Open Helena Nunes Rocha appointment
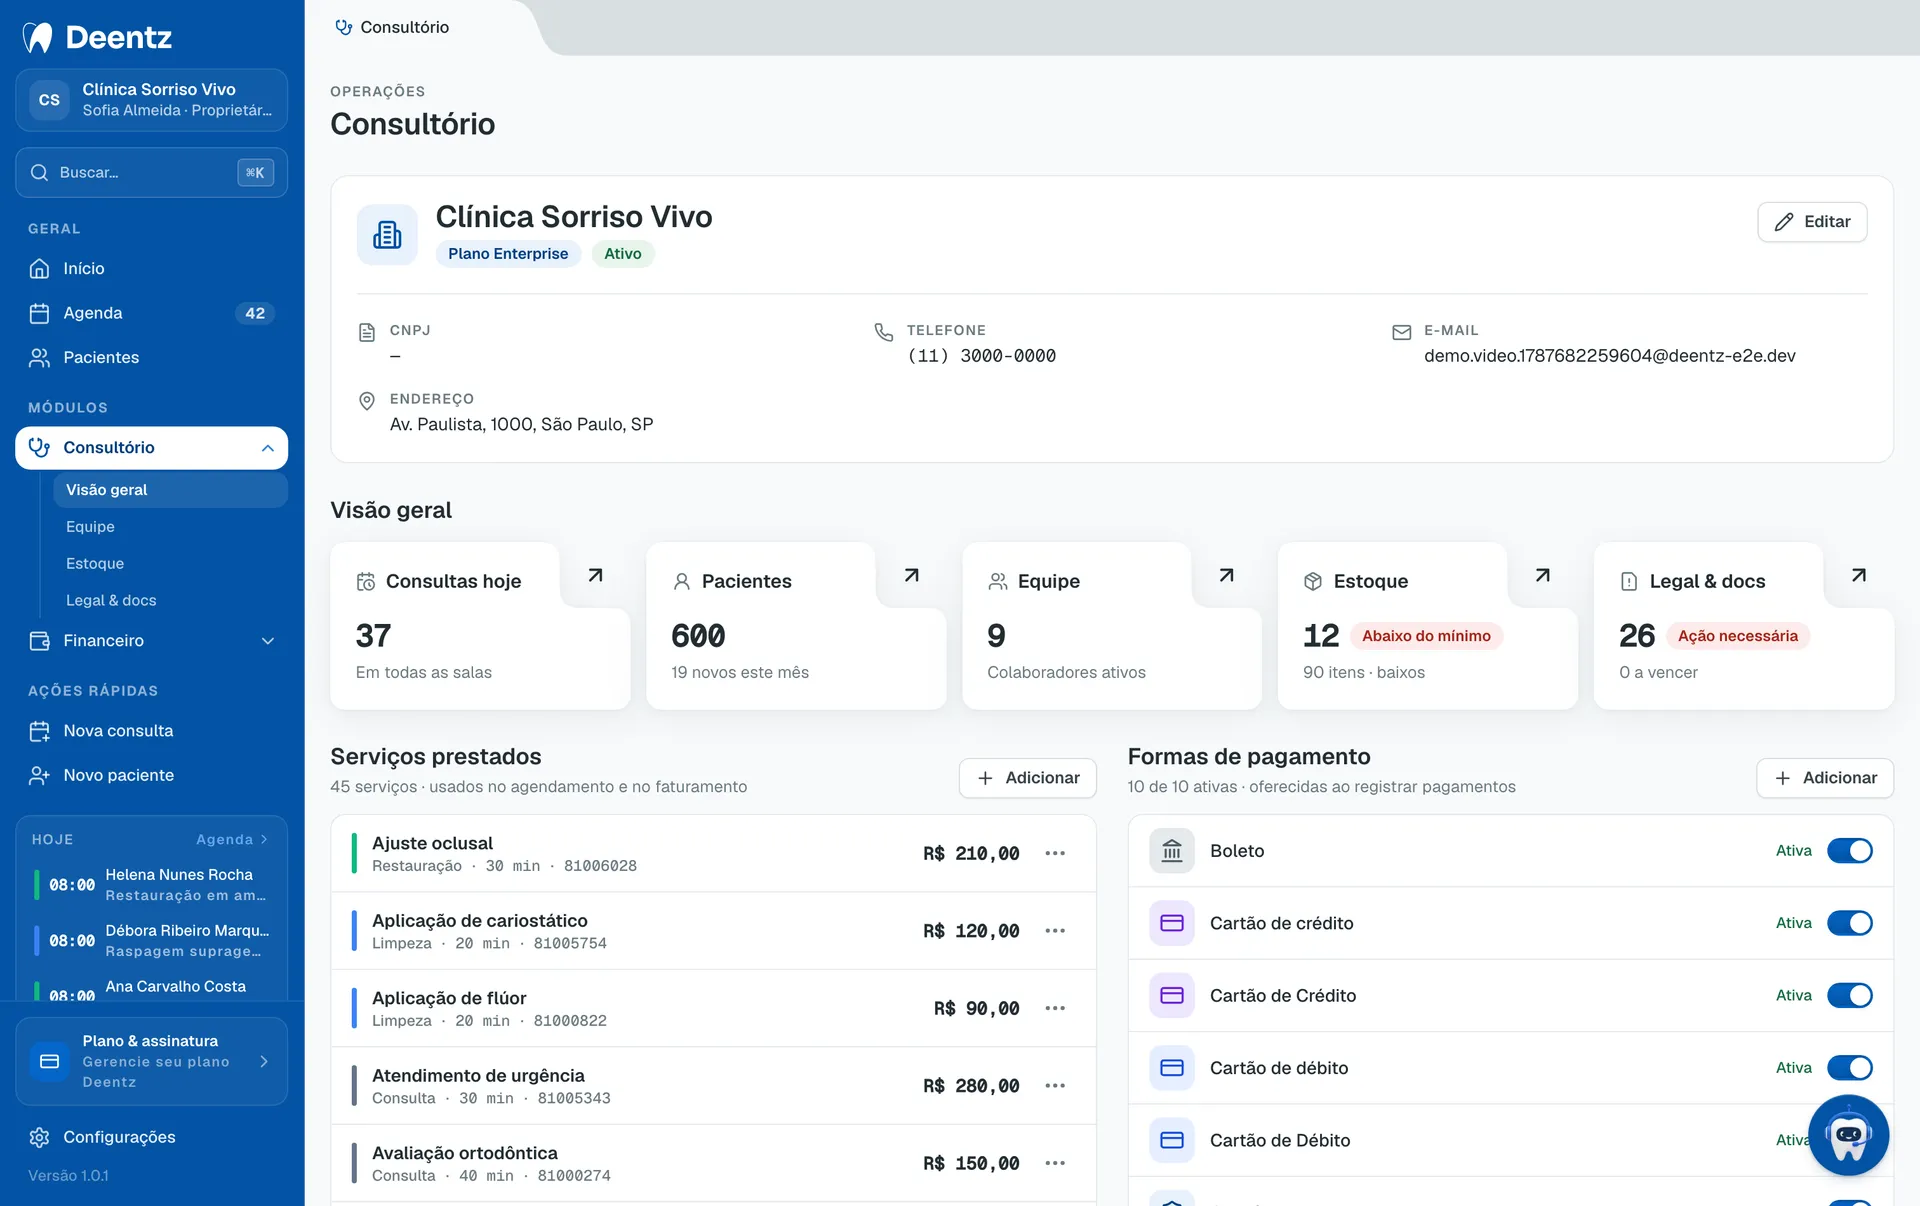The height and width of the screenshot is (1206, 1920). pos(152,885)
